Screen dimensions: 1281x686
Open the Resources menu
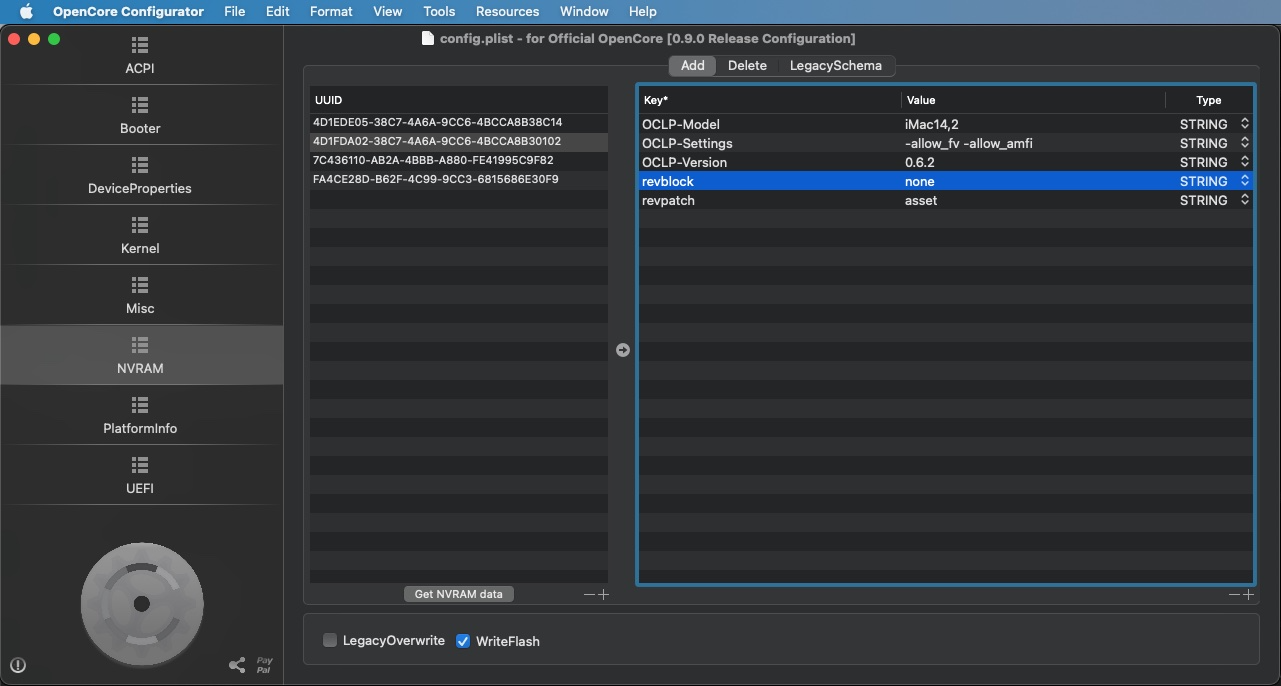507,11
